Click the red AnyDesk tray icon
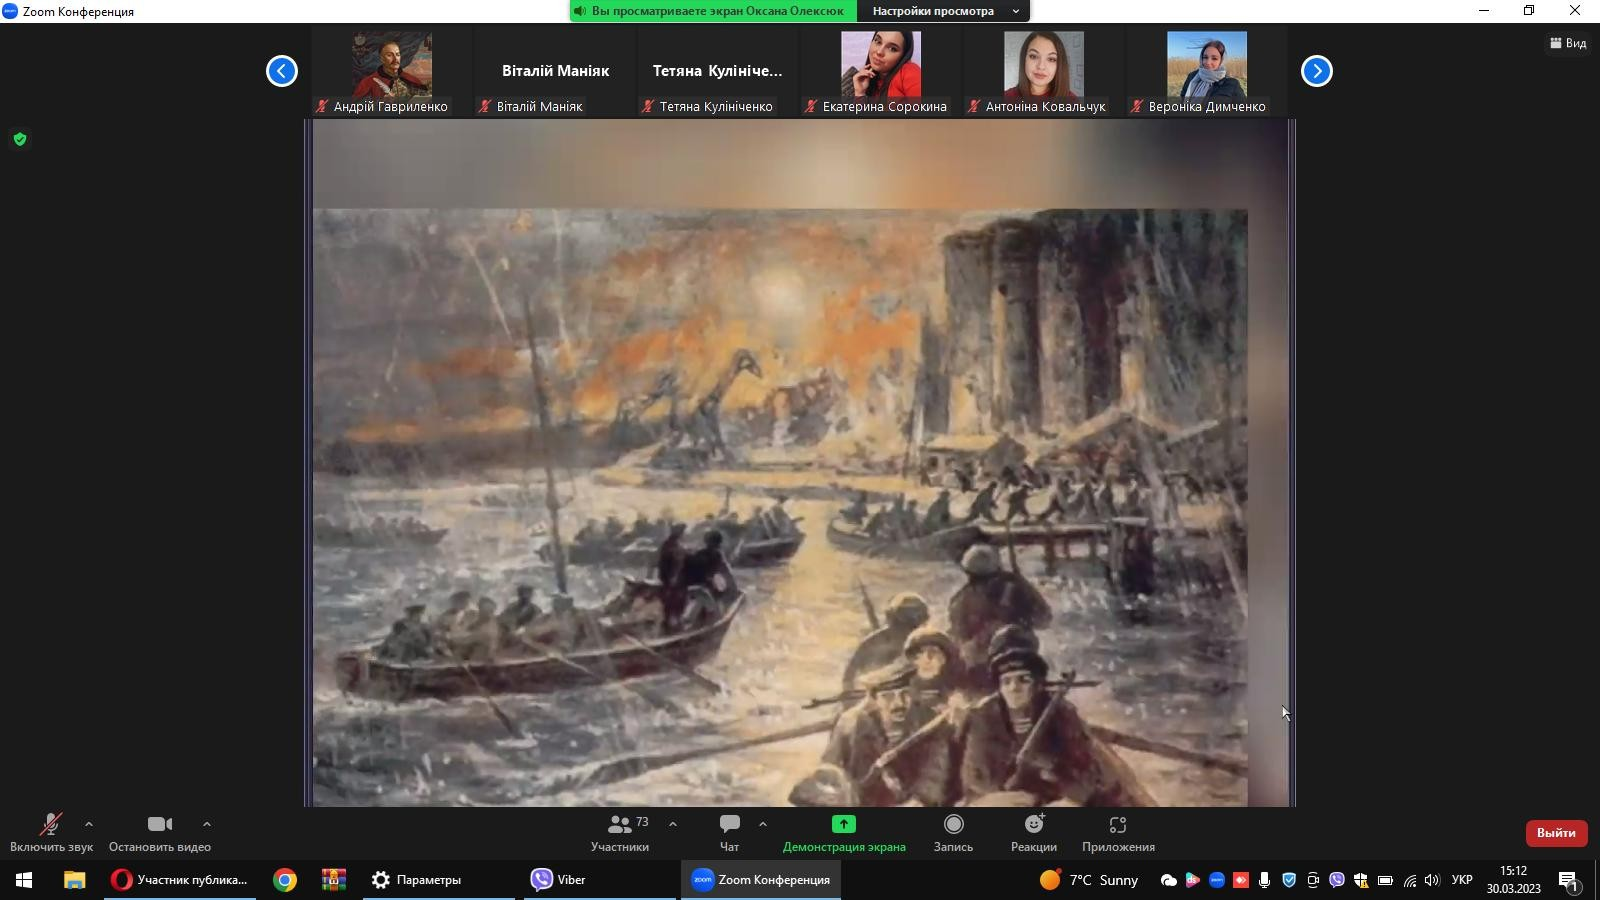Viewport: 1600px width, 900px height. pos(1240,880)
